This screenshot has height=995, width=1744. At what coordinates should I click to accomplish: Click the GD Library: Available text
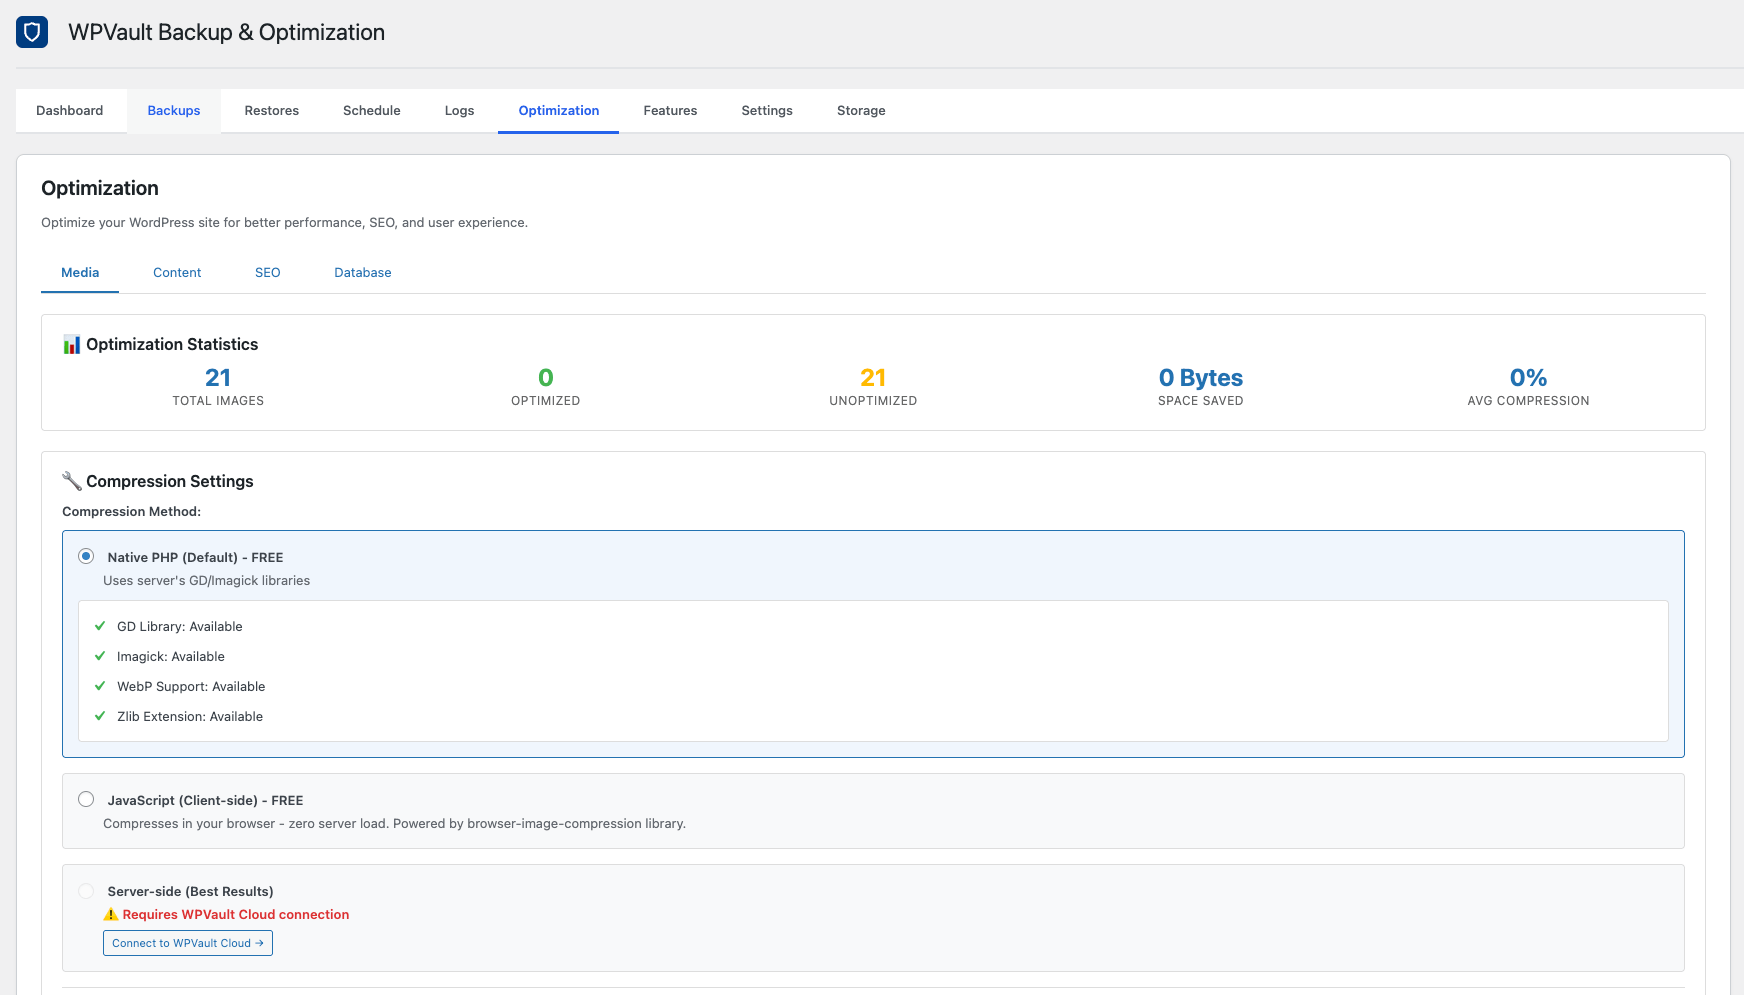pos(180,627)
